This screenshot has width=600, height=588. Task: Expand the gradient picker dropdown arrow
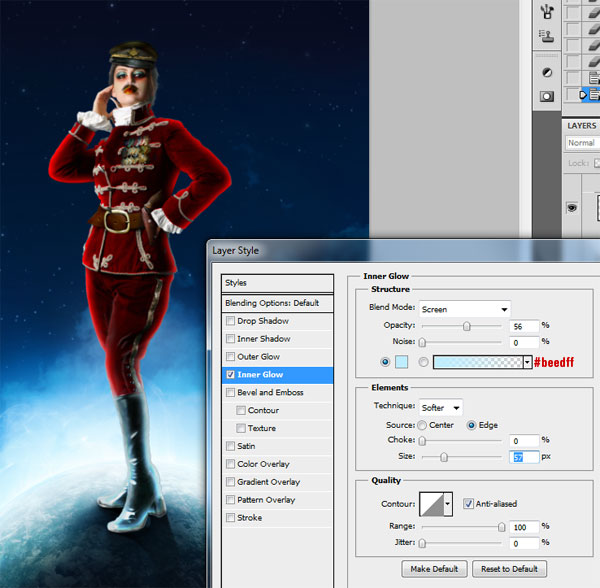(x=528, y=362)
